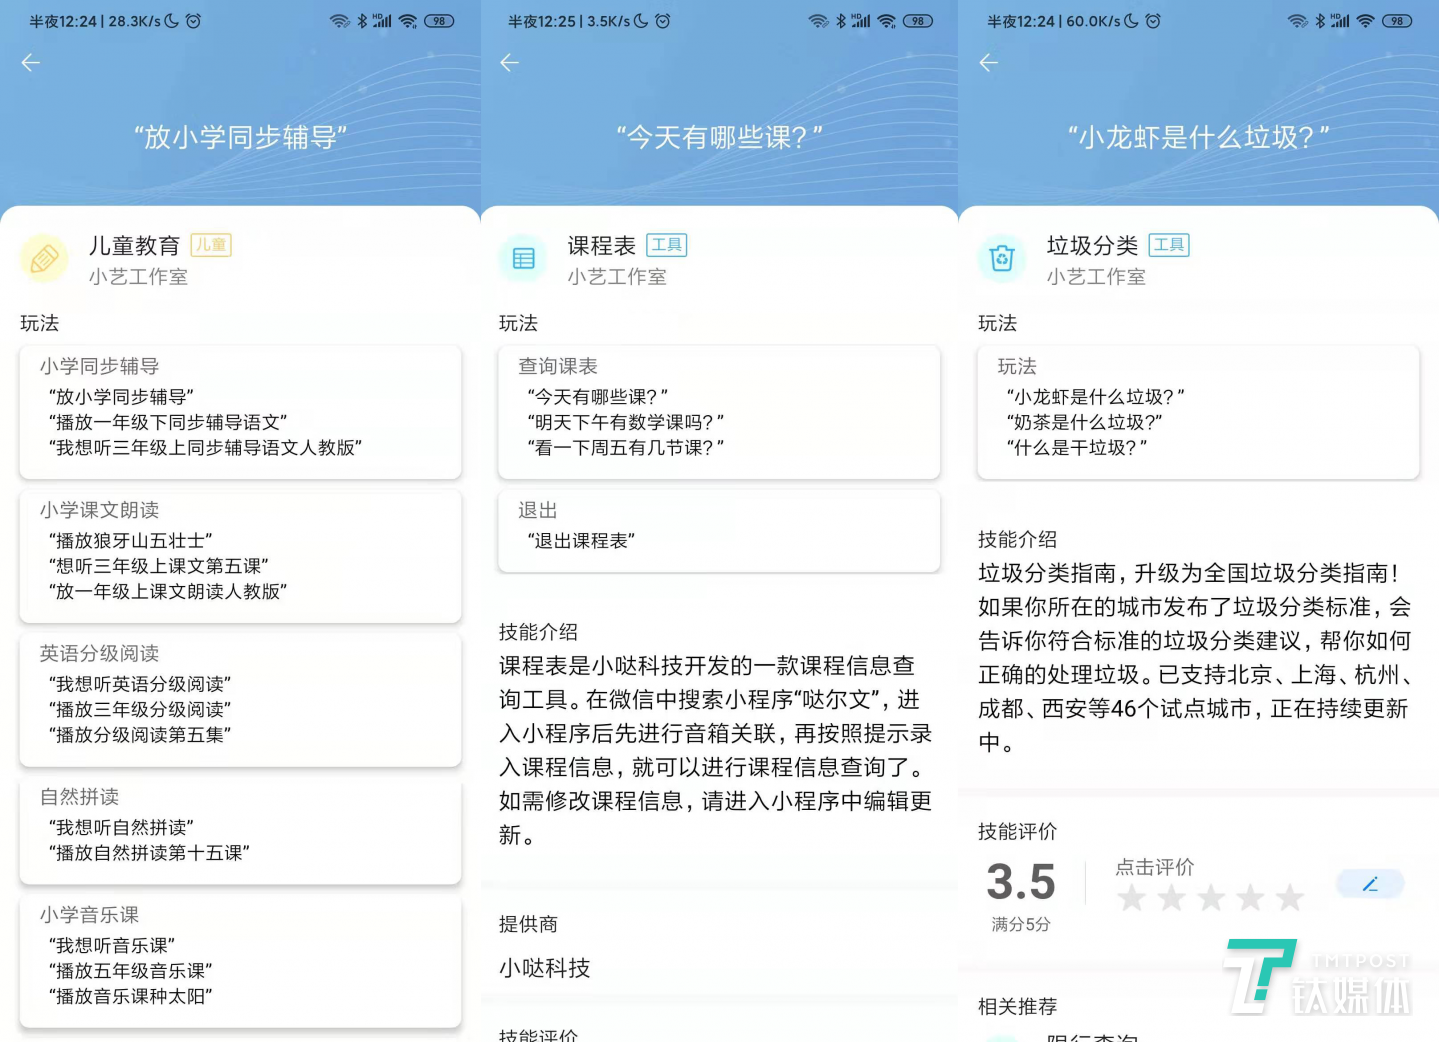Tap the blue pencil icon to write a review
The image size is (1439, 1042).
tap(1369, 883)
